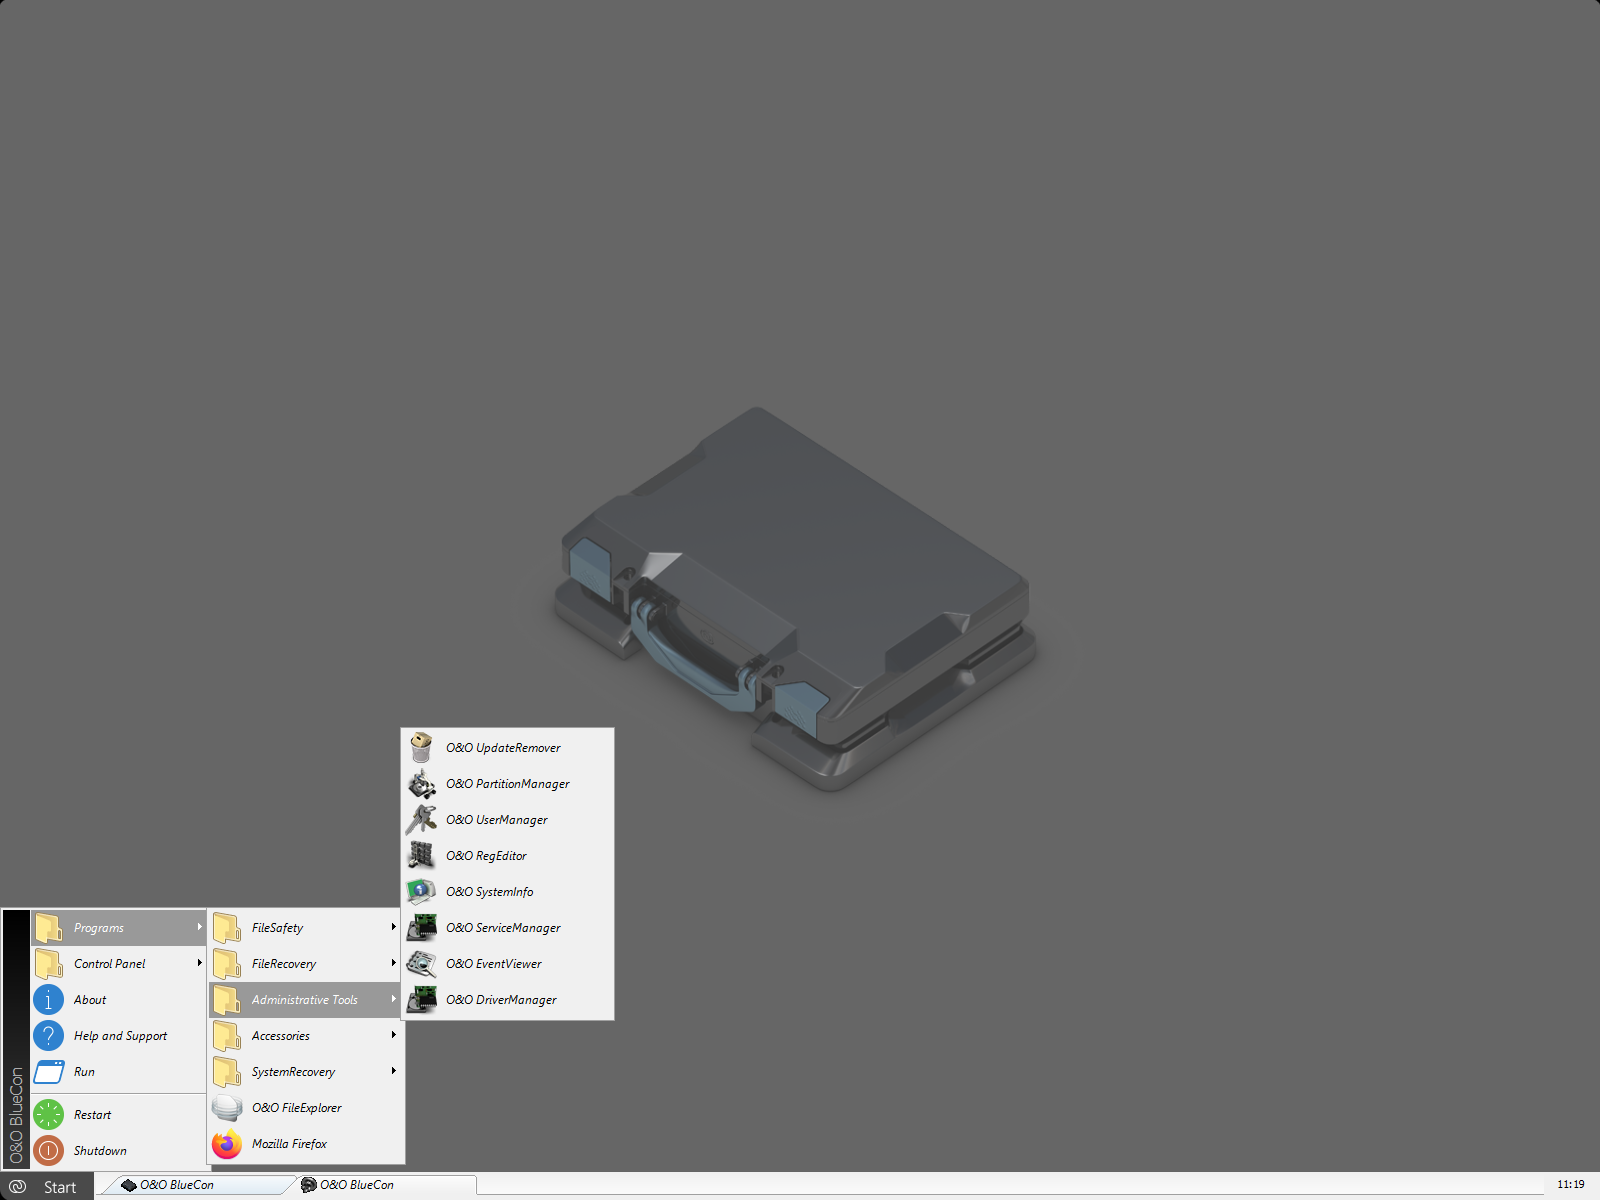Image resolution: width=1600 pixels, height=1200 pixels.
Task: Expand the FileRecovery submenu arrow
Action: (x=394, y=963)
